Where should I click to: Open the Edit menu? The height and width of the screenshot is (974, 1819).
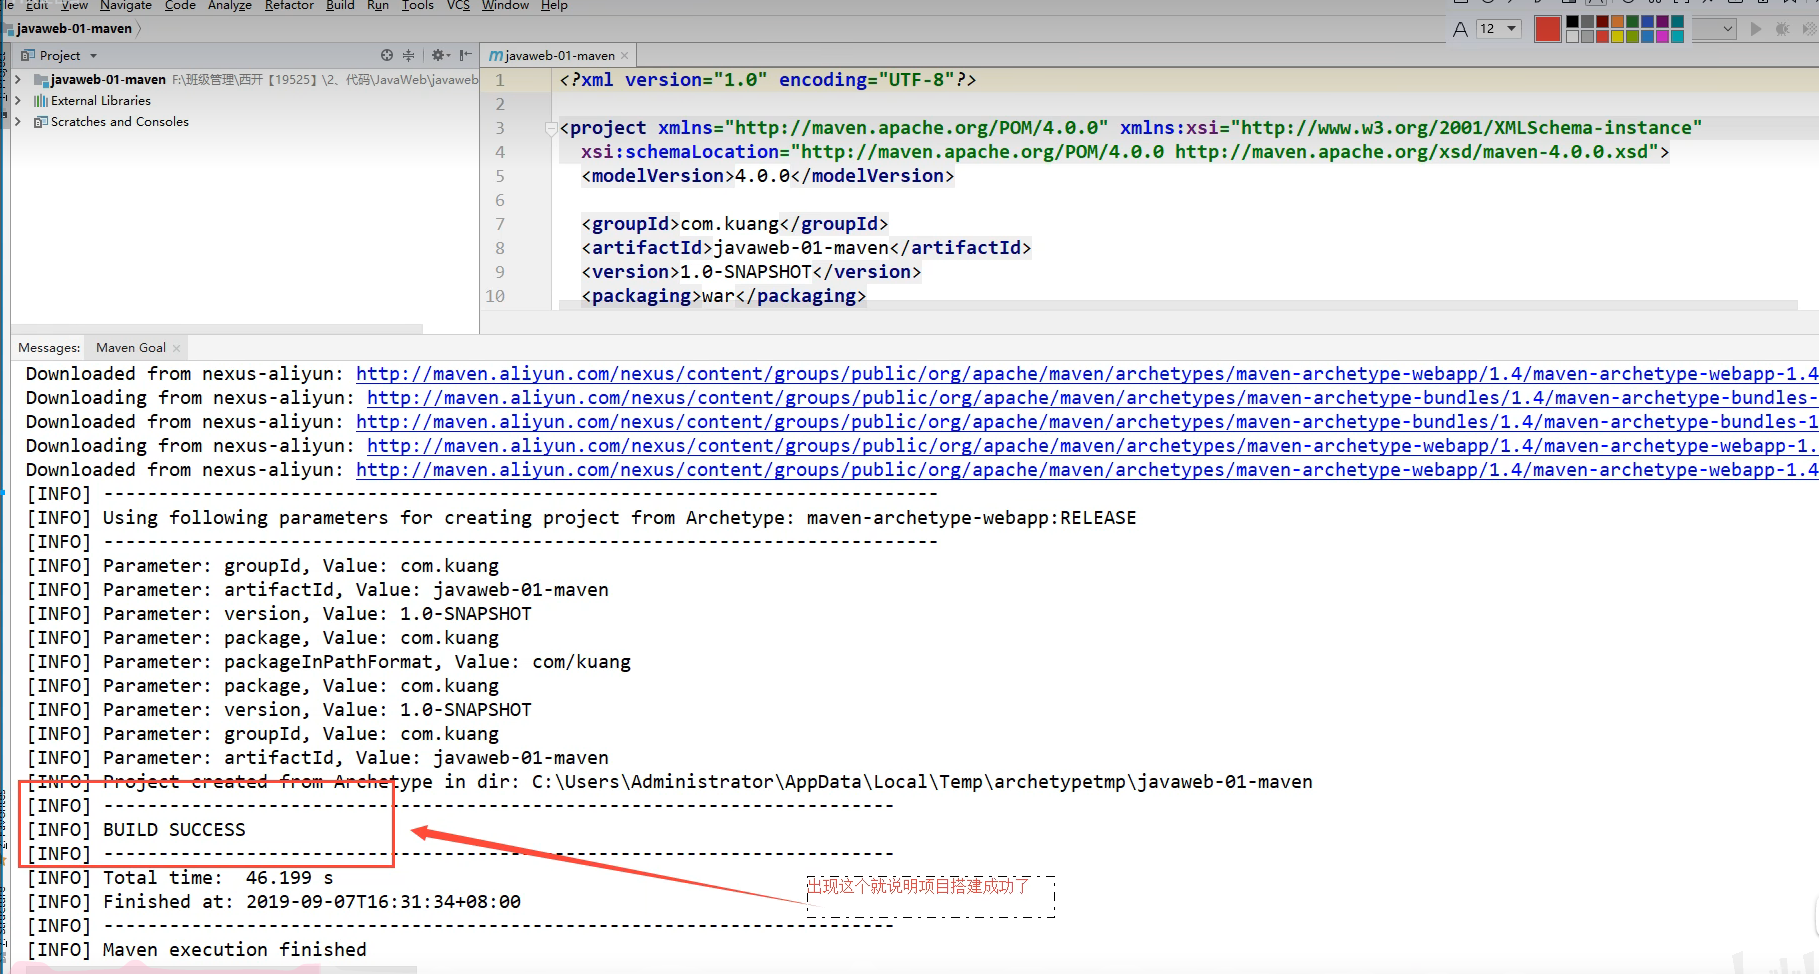pos(37,5)
